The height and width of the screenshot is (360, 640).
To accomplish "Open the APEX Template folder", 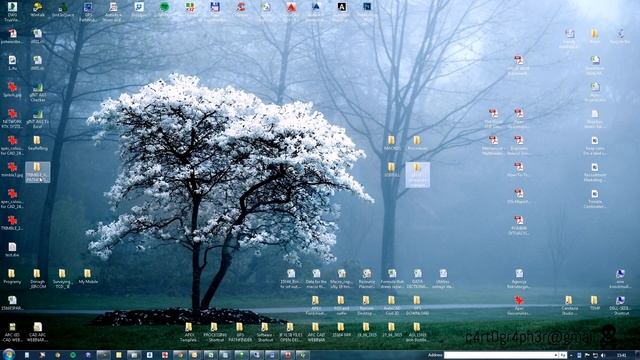I will click(189, 332).
